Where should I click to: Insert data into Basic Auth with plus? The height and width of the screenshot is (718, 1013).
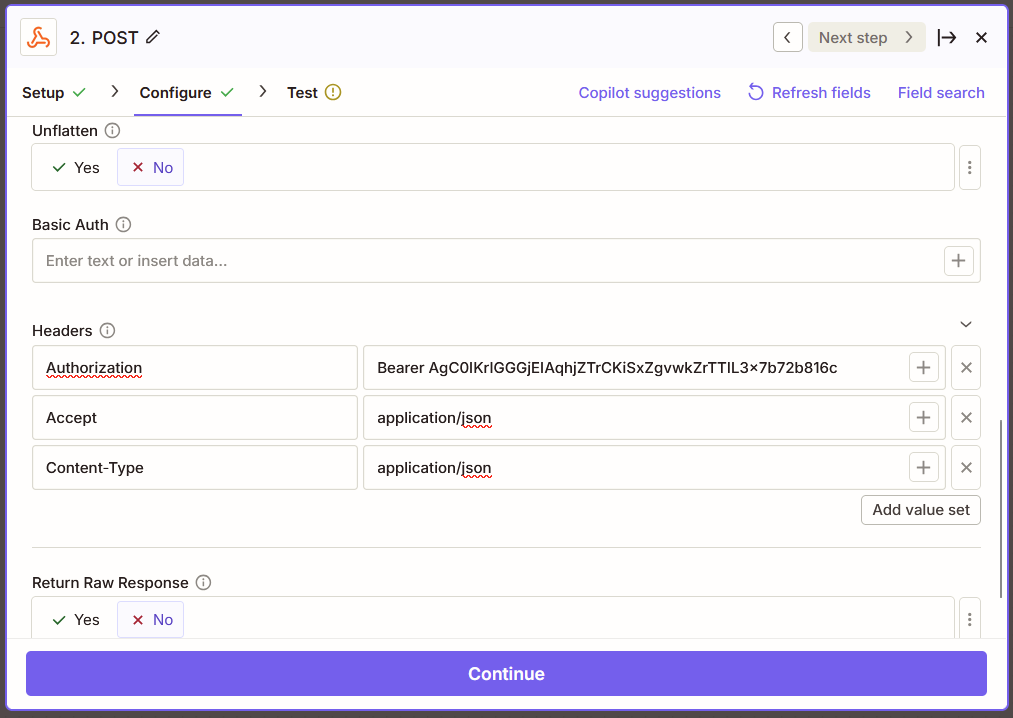click(958, 261)
